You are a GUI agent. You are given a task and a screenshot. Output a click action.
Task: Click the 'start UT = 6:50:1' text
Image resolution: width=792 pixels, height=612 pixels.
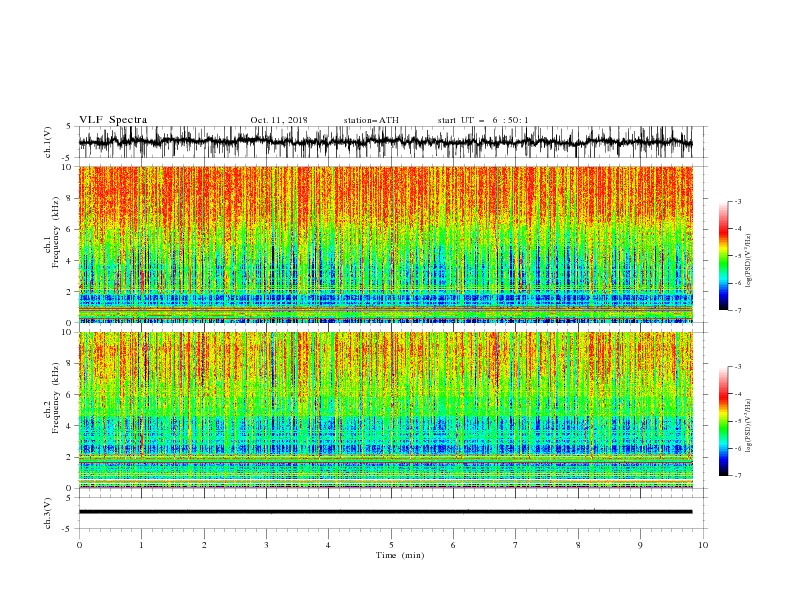click(483, 120)
